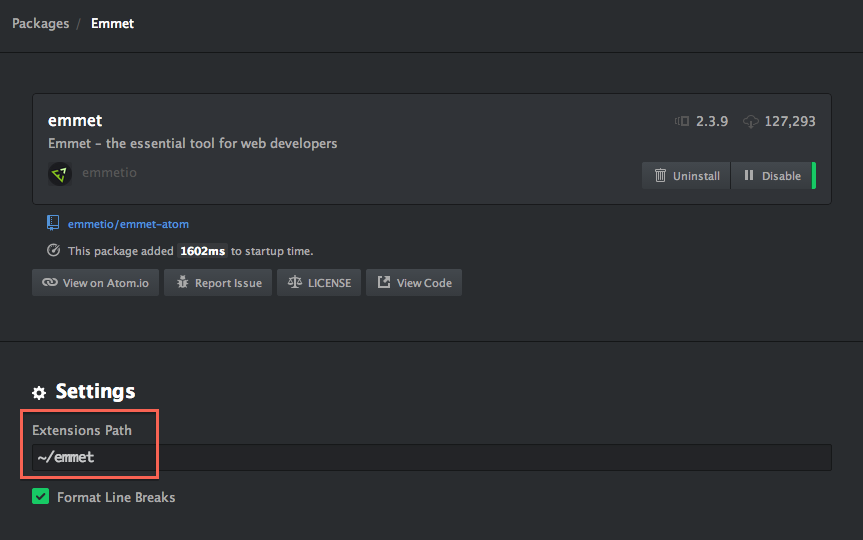
Task: Click the Extensions Path label
Action: [82, 430]
